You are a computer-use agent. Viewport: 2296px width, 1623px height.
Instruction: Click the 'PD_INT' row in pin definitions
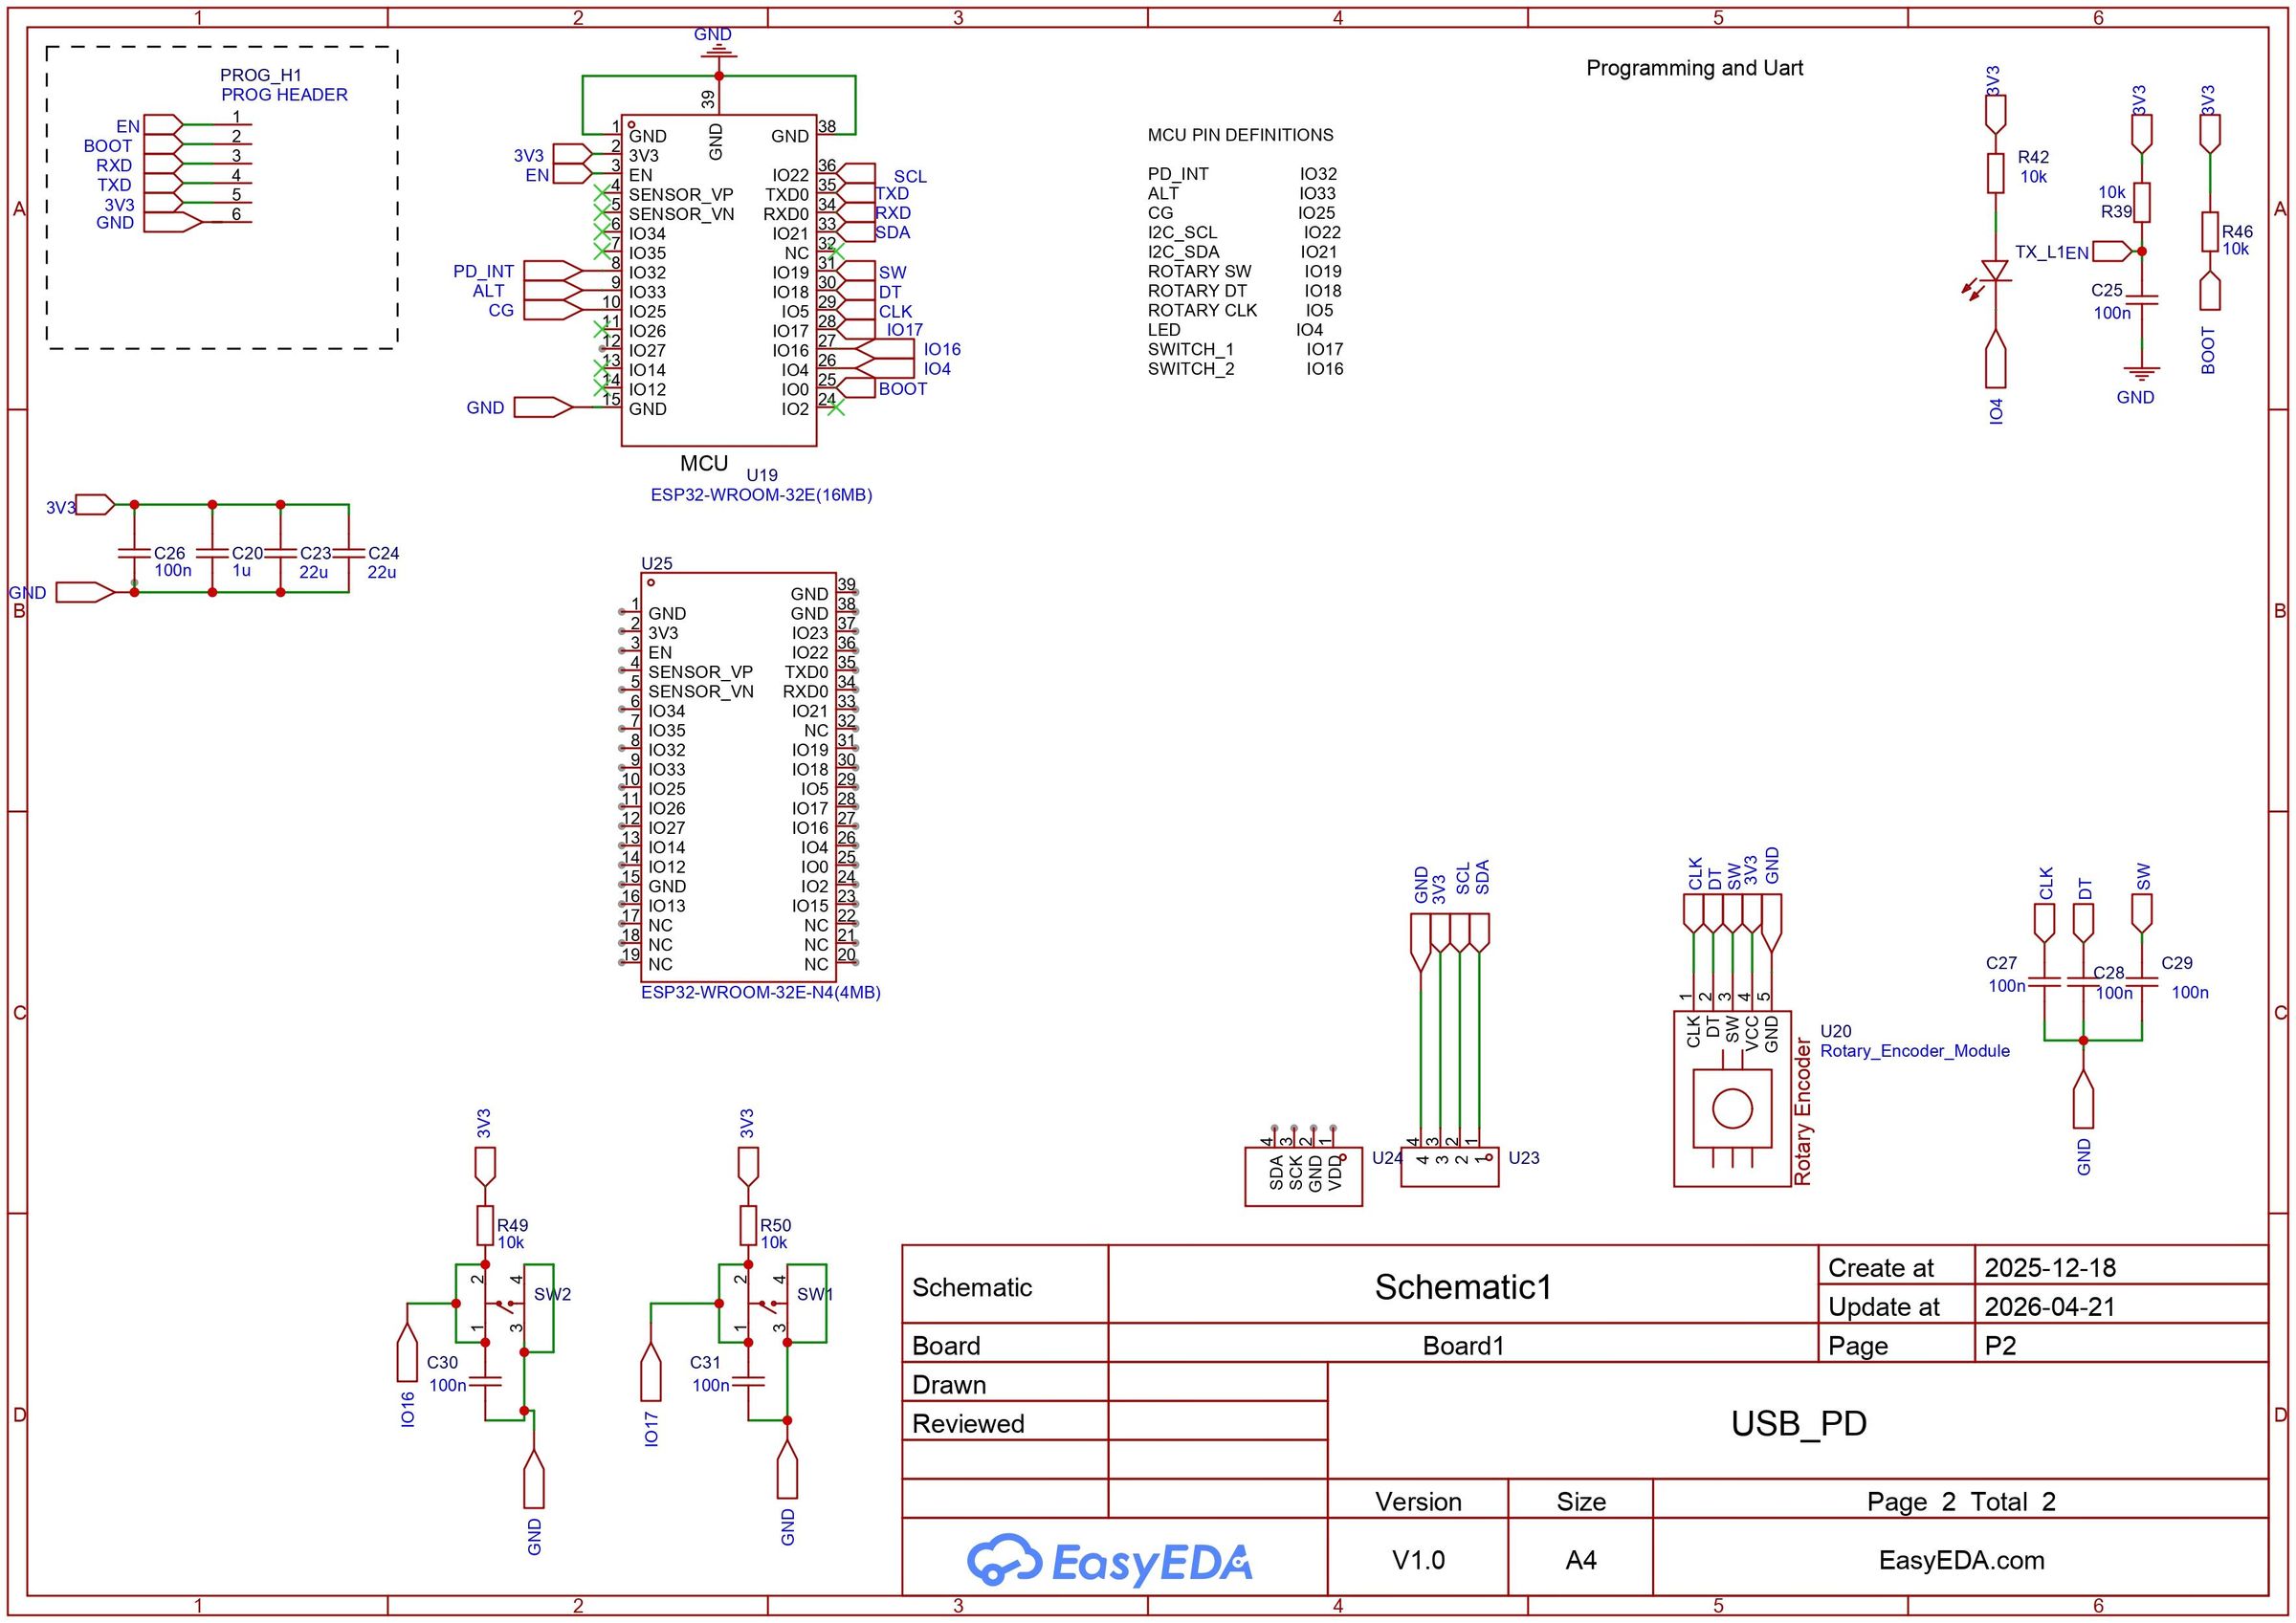click(x=1242, y=174)
